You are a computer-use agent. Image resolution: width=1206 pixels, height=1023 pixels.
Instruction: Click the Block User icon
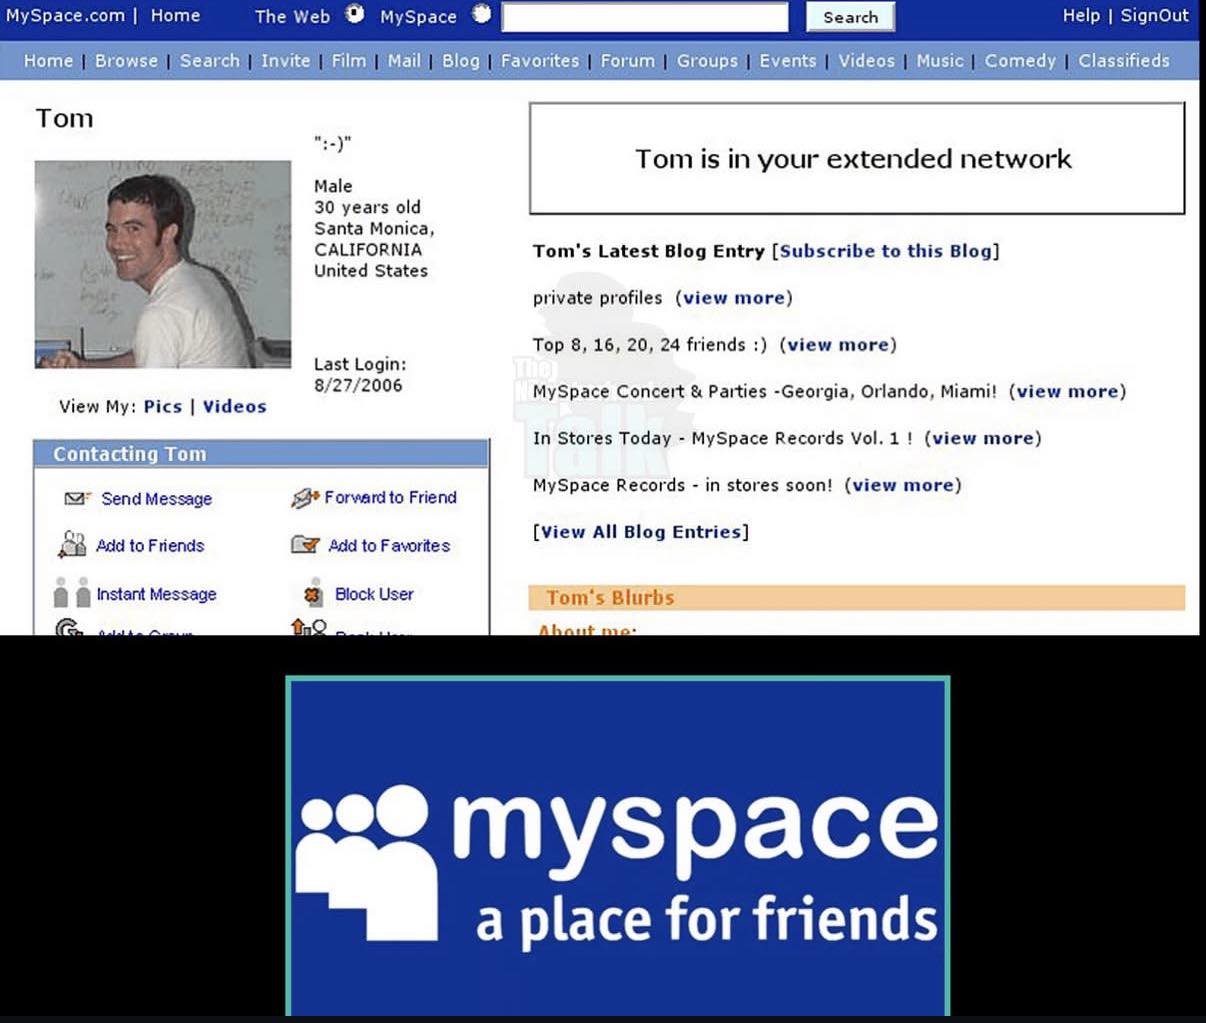point(314,593)
